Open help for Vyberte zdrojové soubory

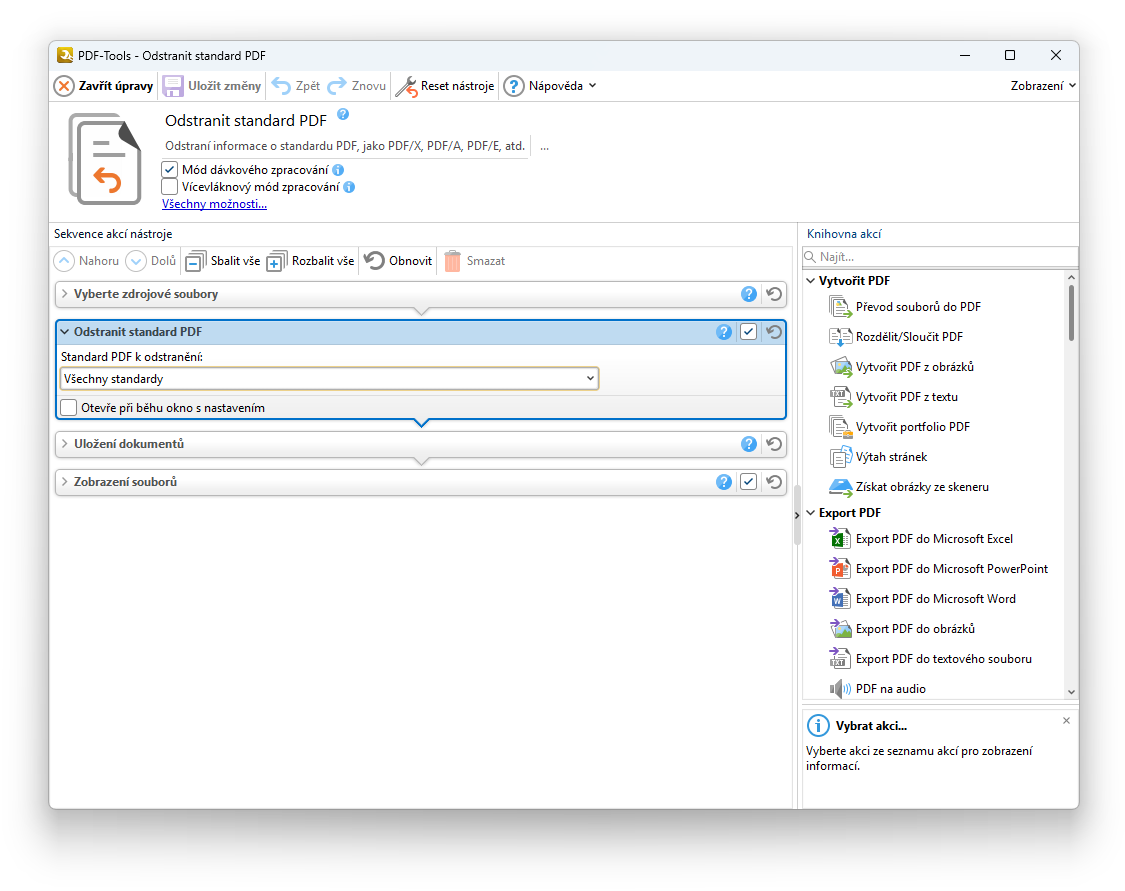pyautogui.click(x=748, y=294)
